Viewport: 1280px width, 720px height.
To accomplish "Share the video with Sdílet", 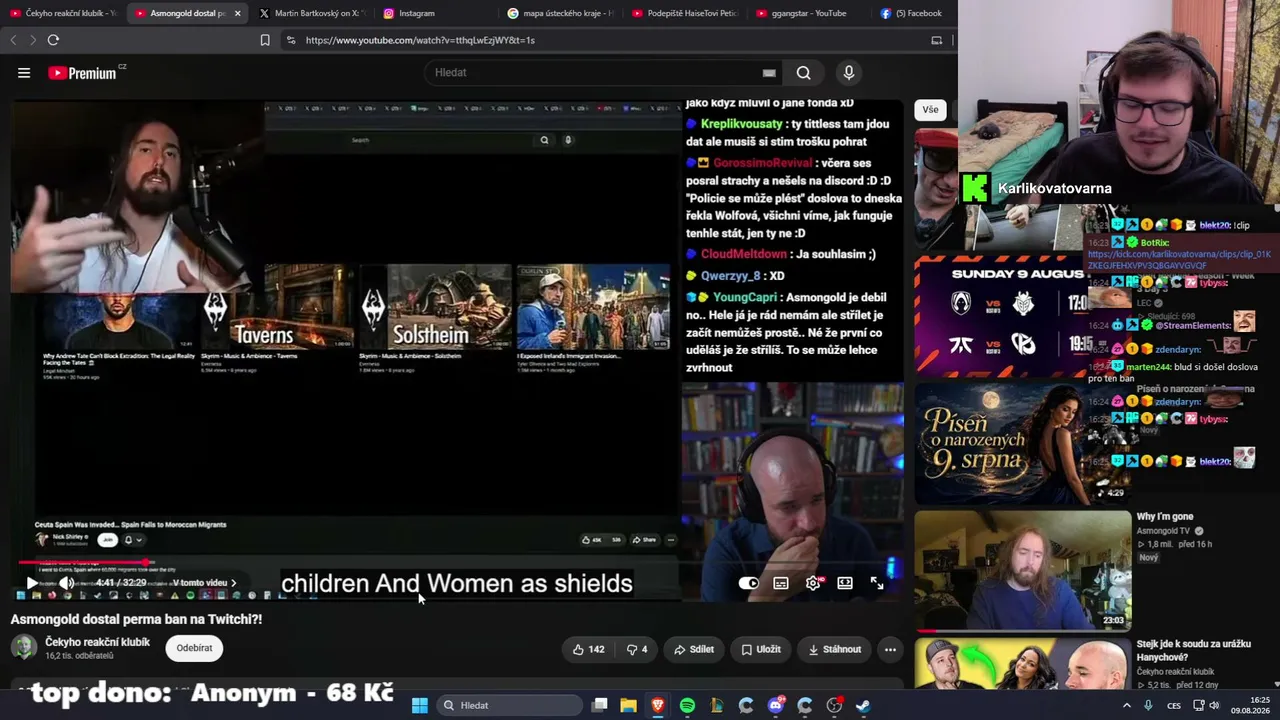I will (x=694, y=649).
